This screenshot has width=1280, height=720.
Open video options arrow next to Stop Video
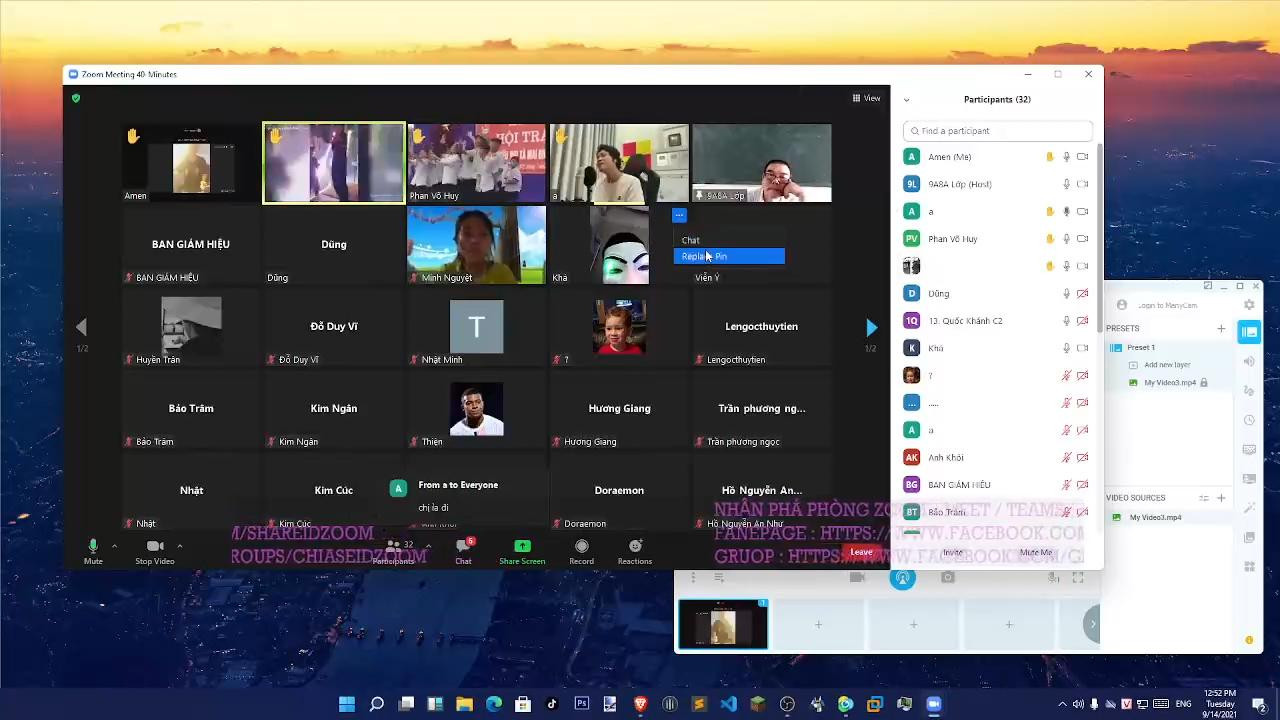[x=179, y=547]
